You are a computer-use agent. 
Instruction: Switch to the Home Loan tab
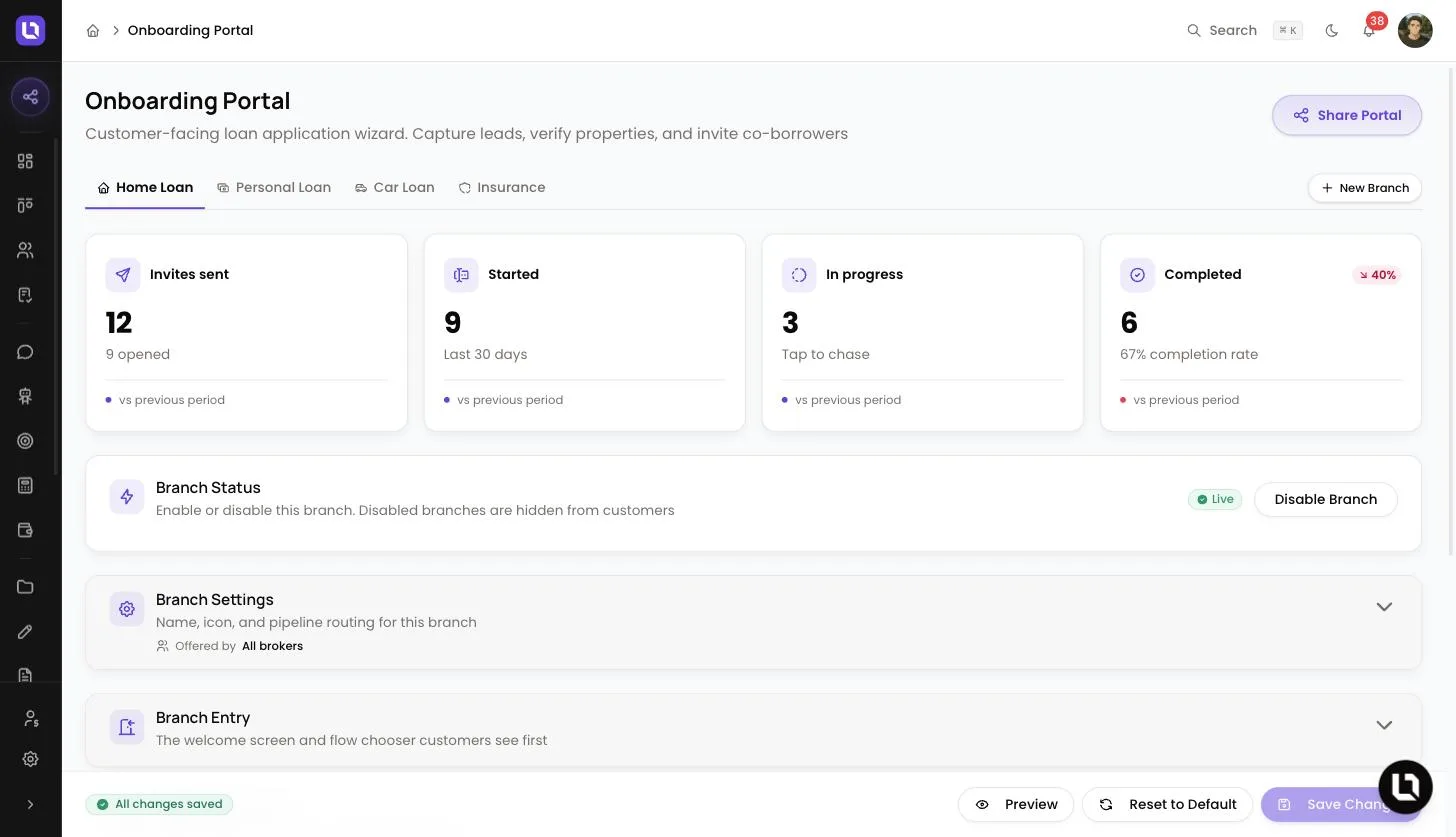pos(145,188)
